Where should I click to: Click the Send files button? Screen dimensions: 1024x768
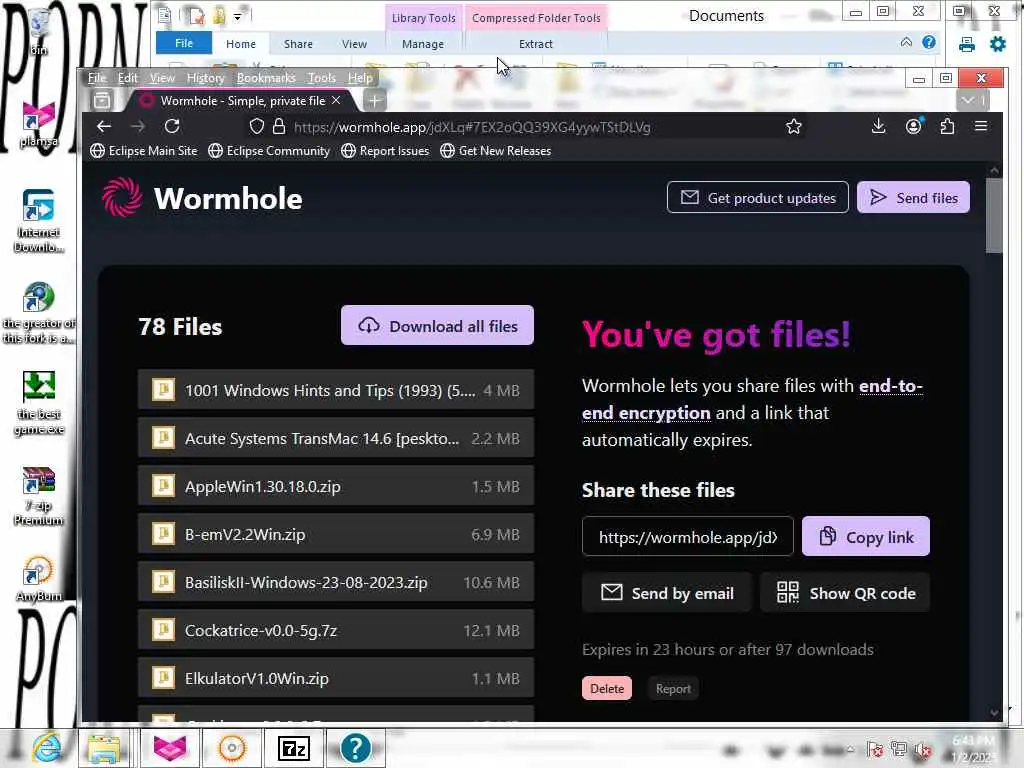(x=913, y=197)
